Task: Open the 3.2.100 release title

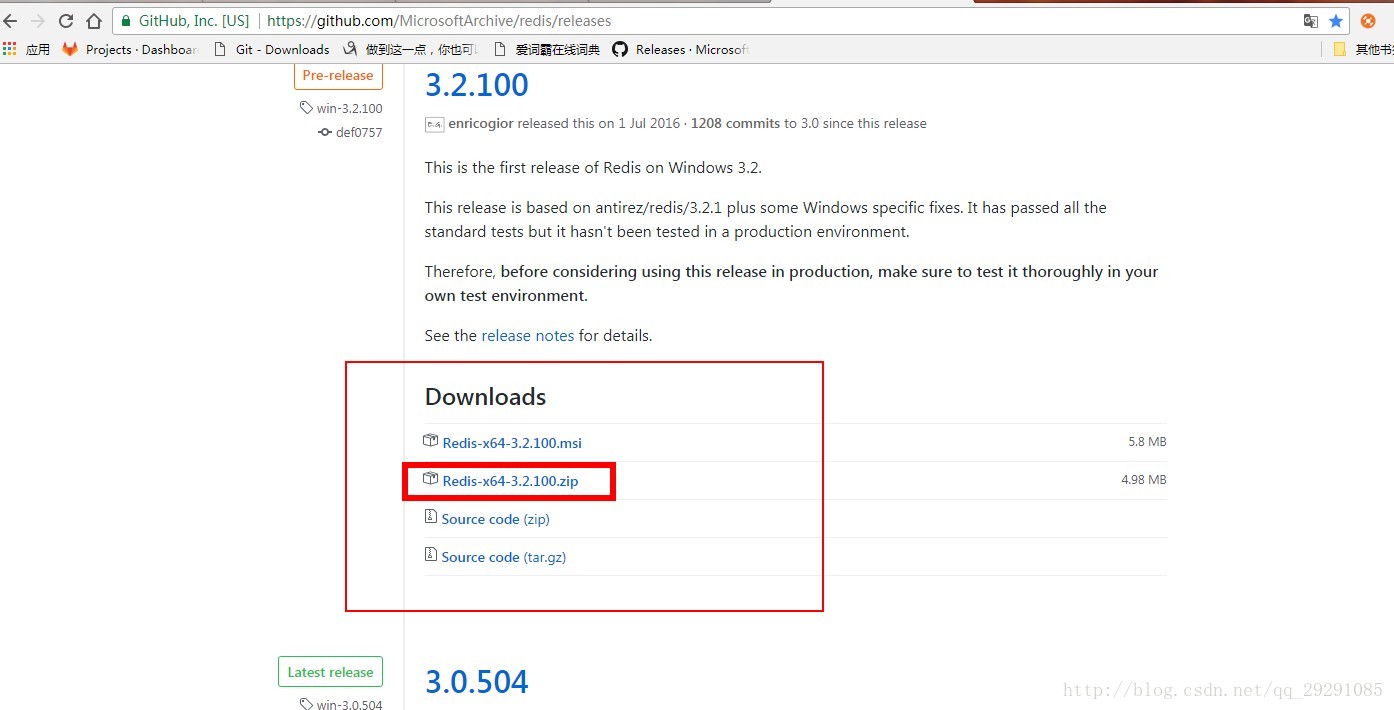Action: 477,85
